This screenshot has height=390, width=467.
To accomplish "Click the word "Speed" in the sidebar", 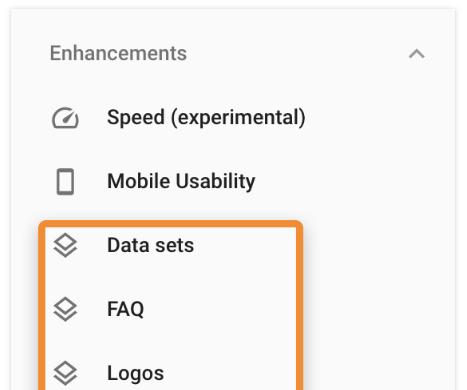I will coord(136,118).
